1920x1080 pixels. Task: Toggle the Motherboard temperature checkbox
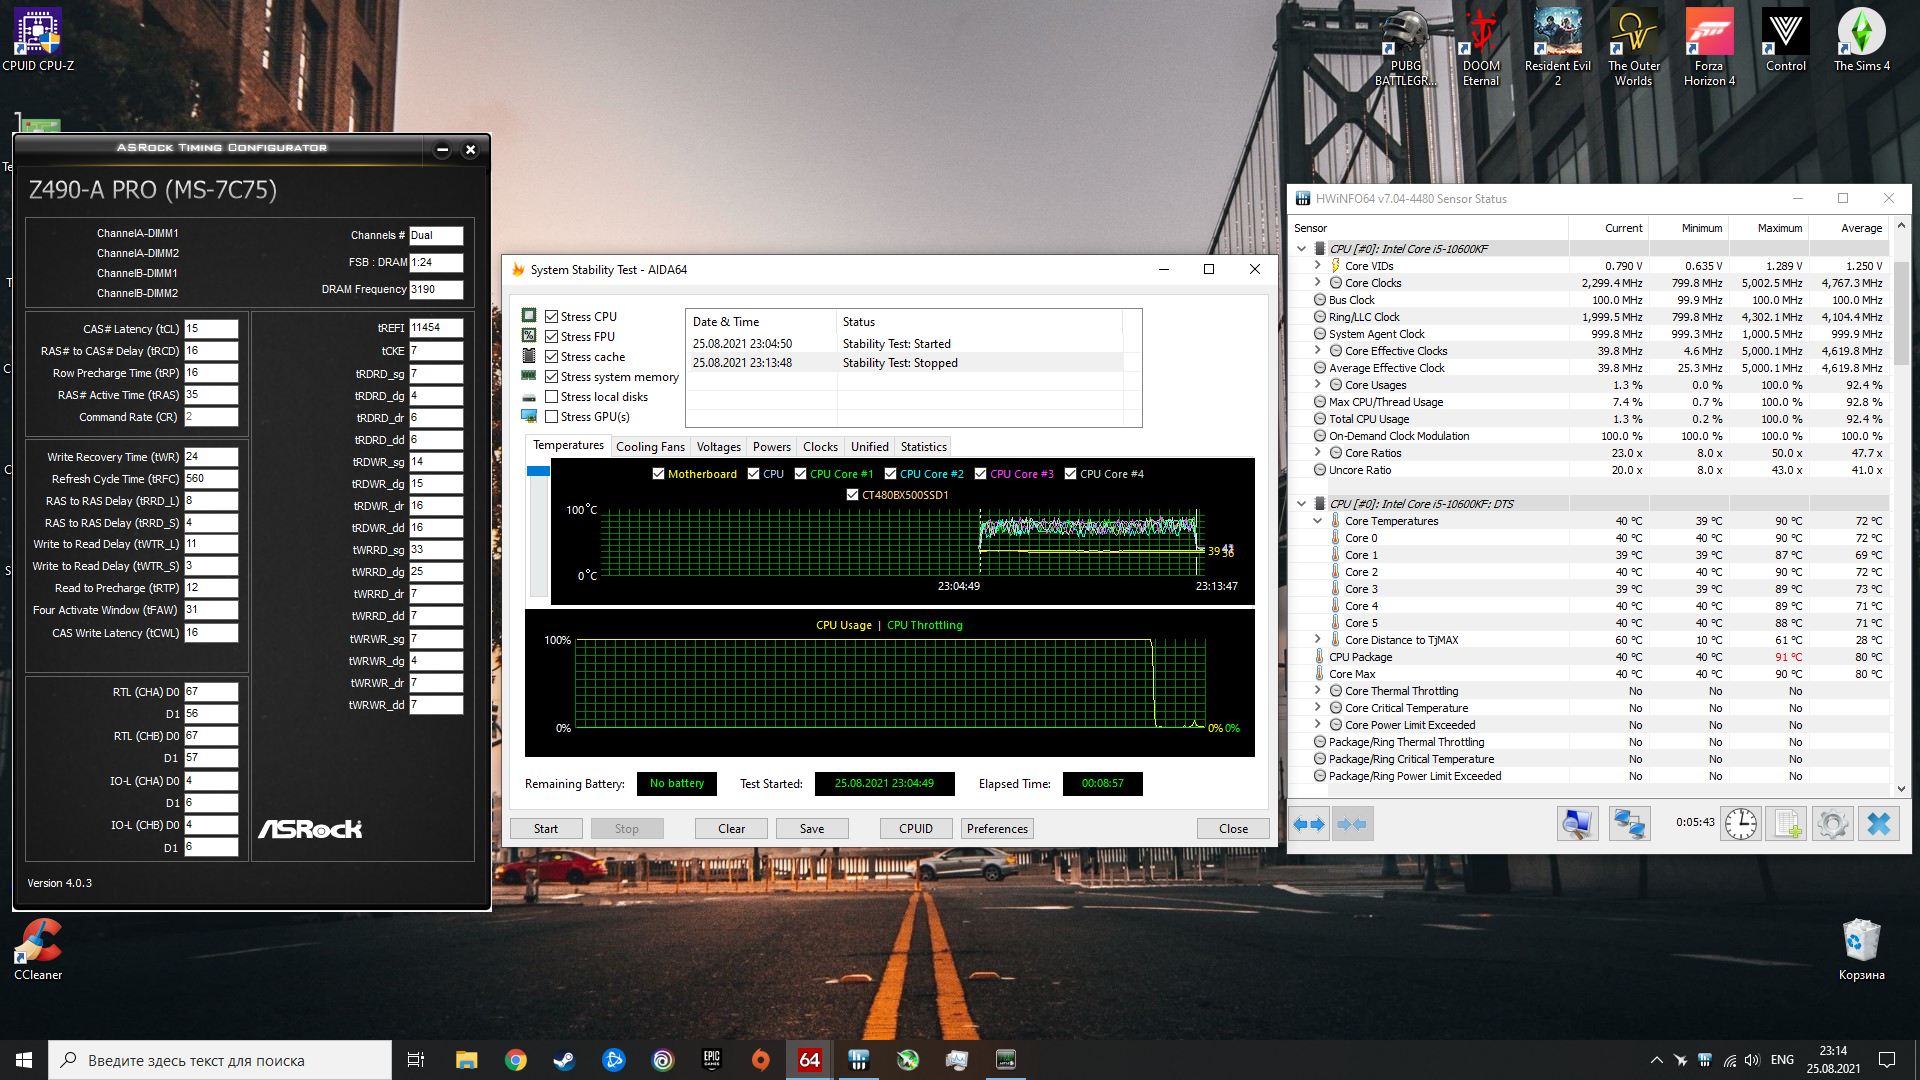[658, 474]
